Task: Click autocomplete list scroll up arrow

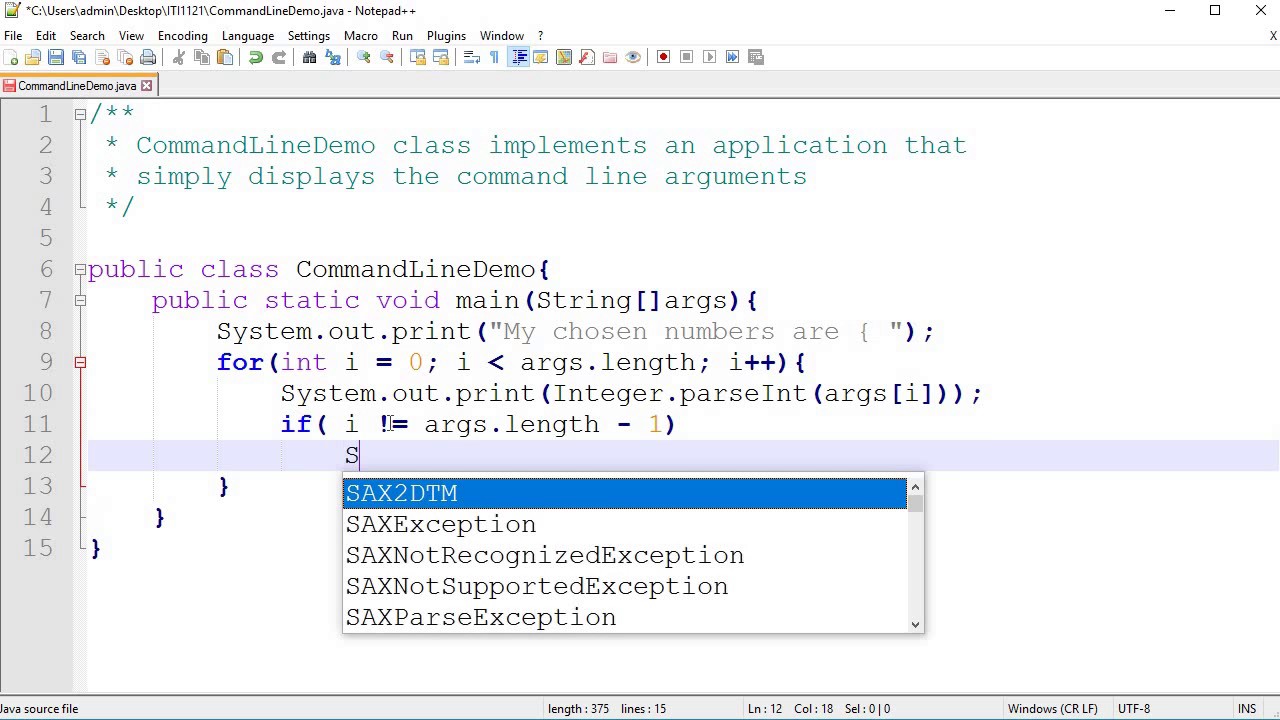Action: click(915, 486)
